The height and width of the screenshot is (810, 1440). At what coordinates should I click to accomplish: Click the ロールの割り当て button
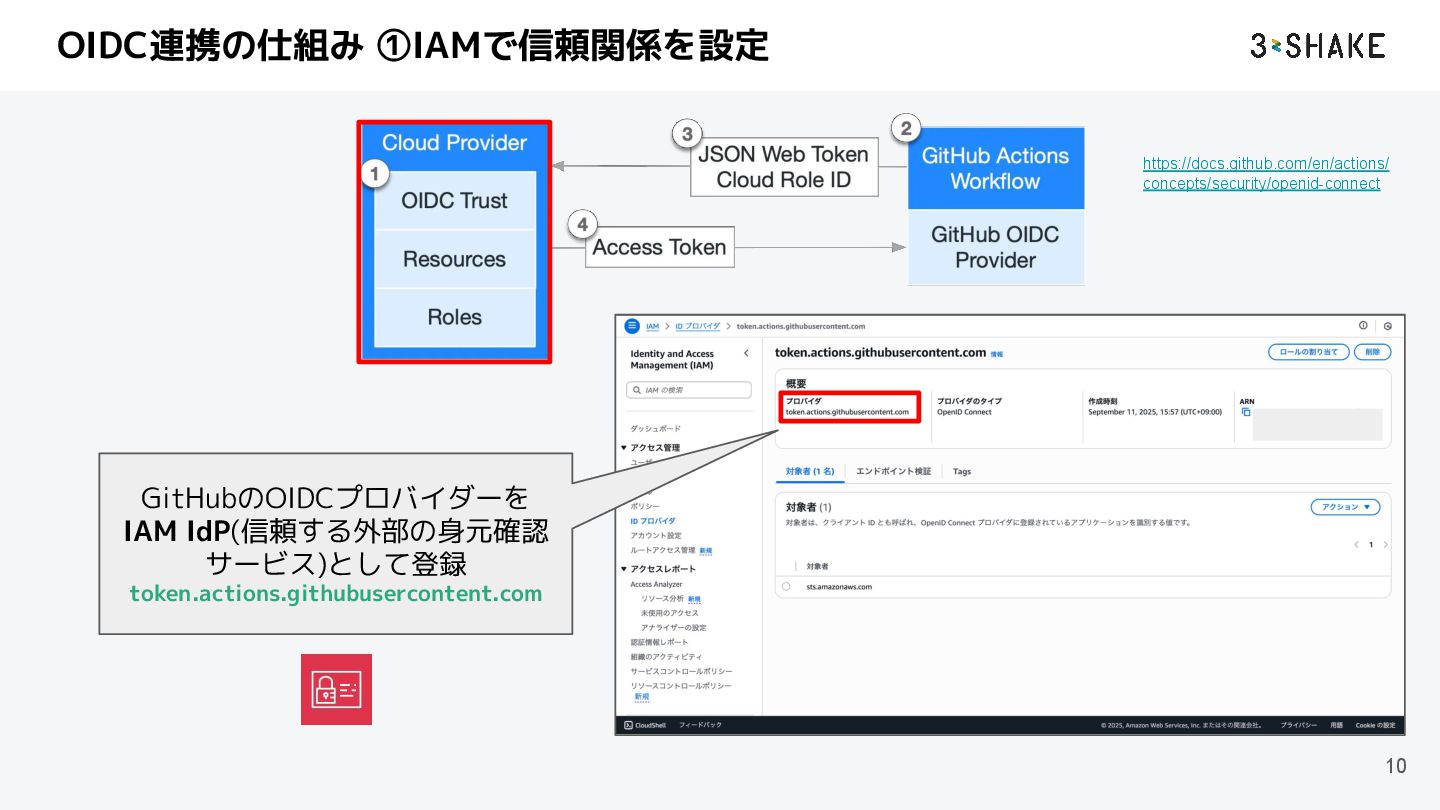(x=1309, y=352)
